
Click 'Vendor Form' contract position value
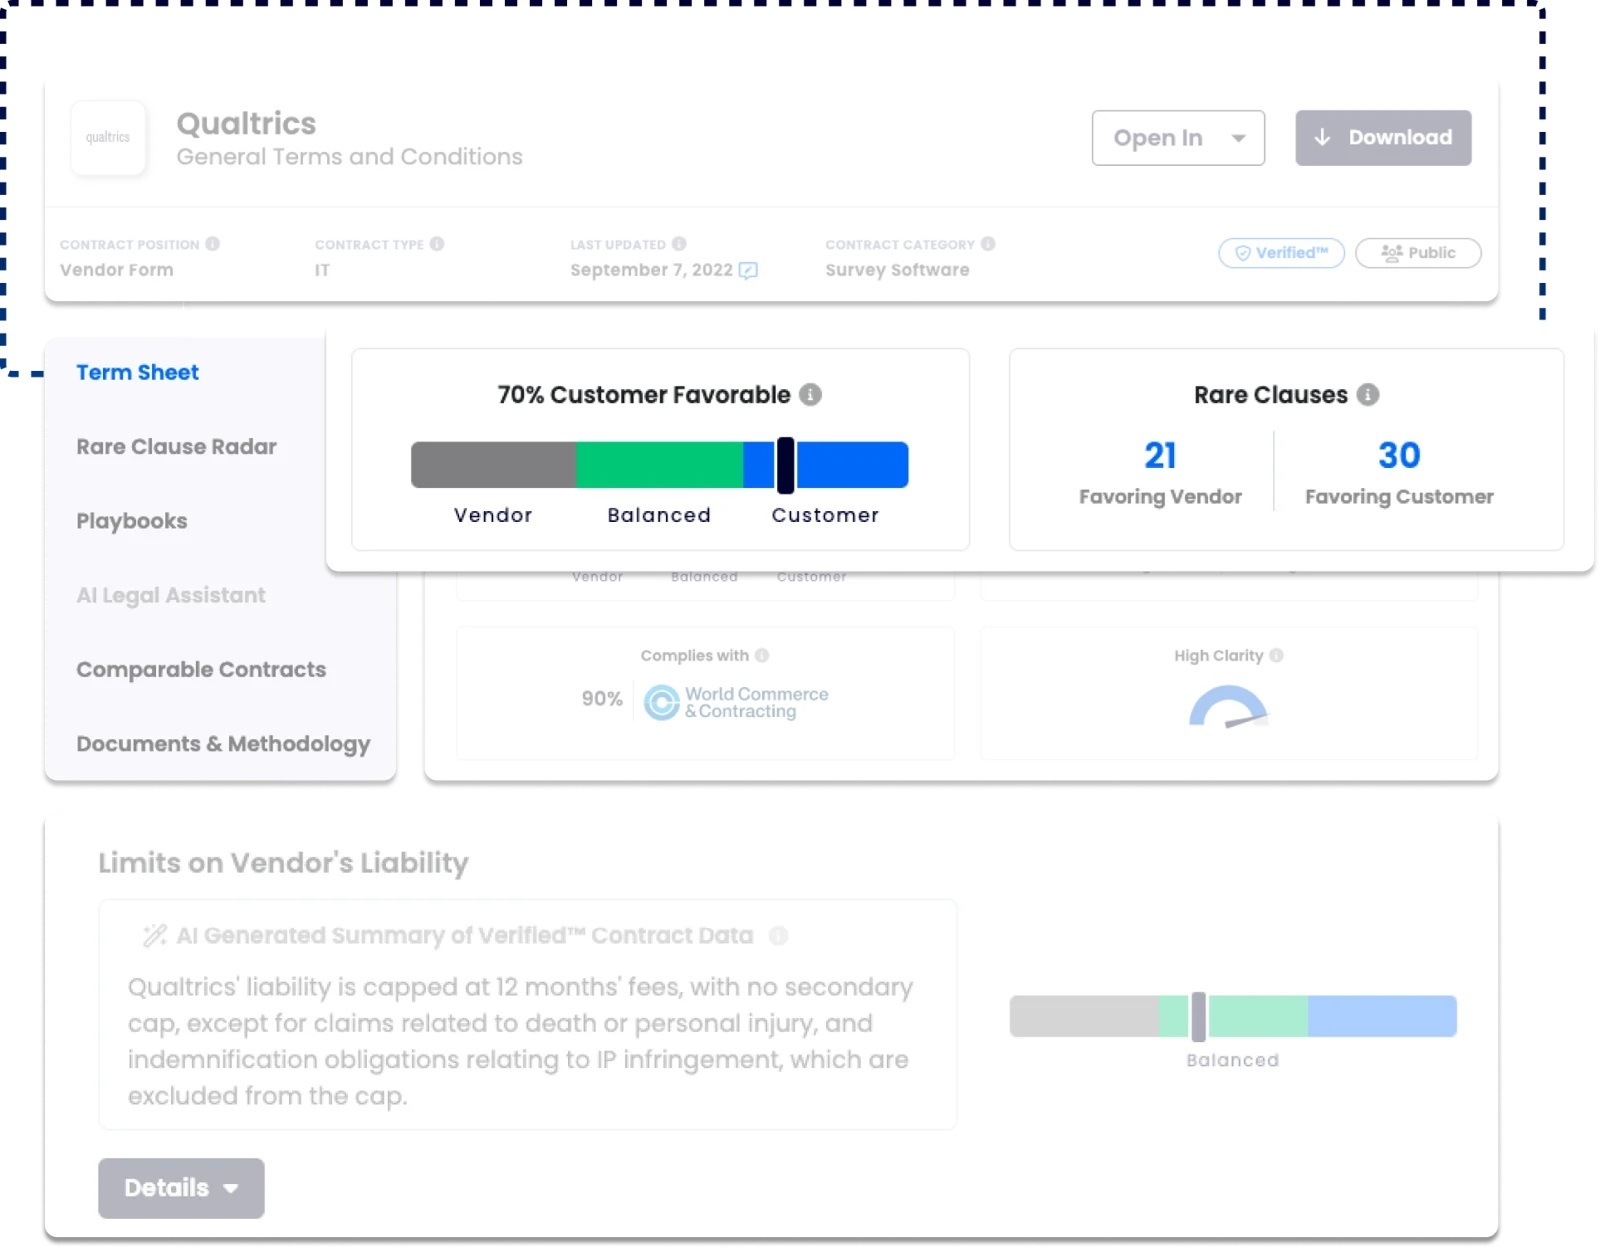click(x=116, y=270)
